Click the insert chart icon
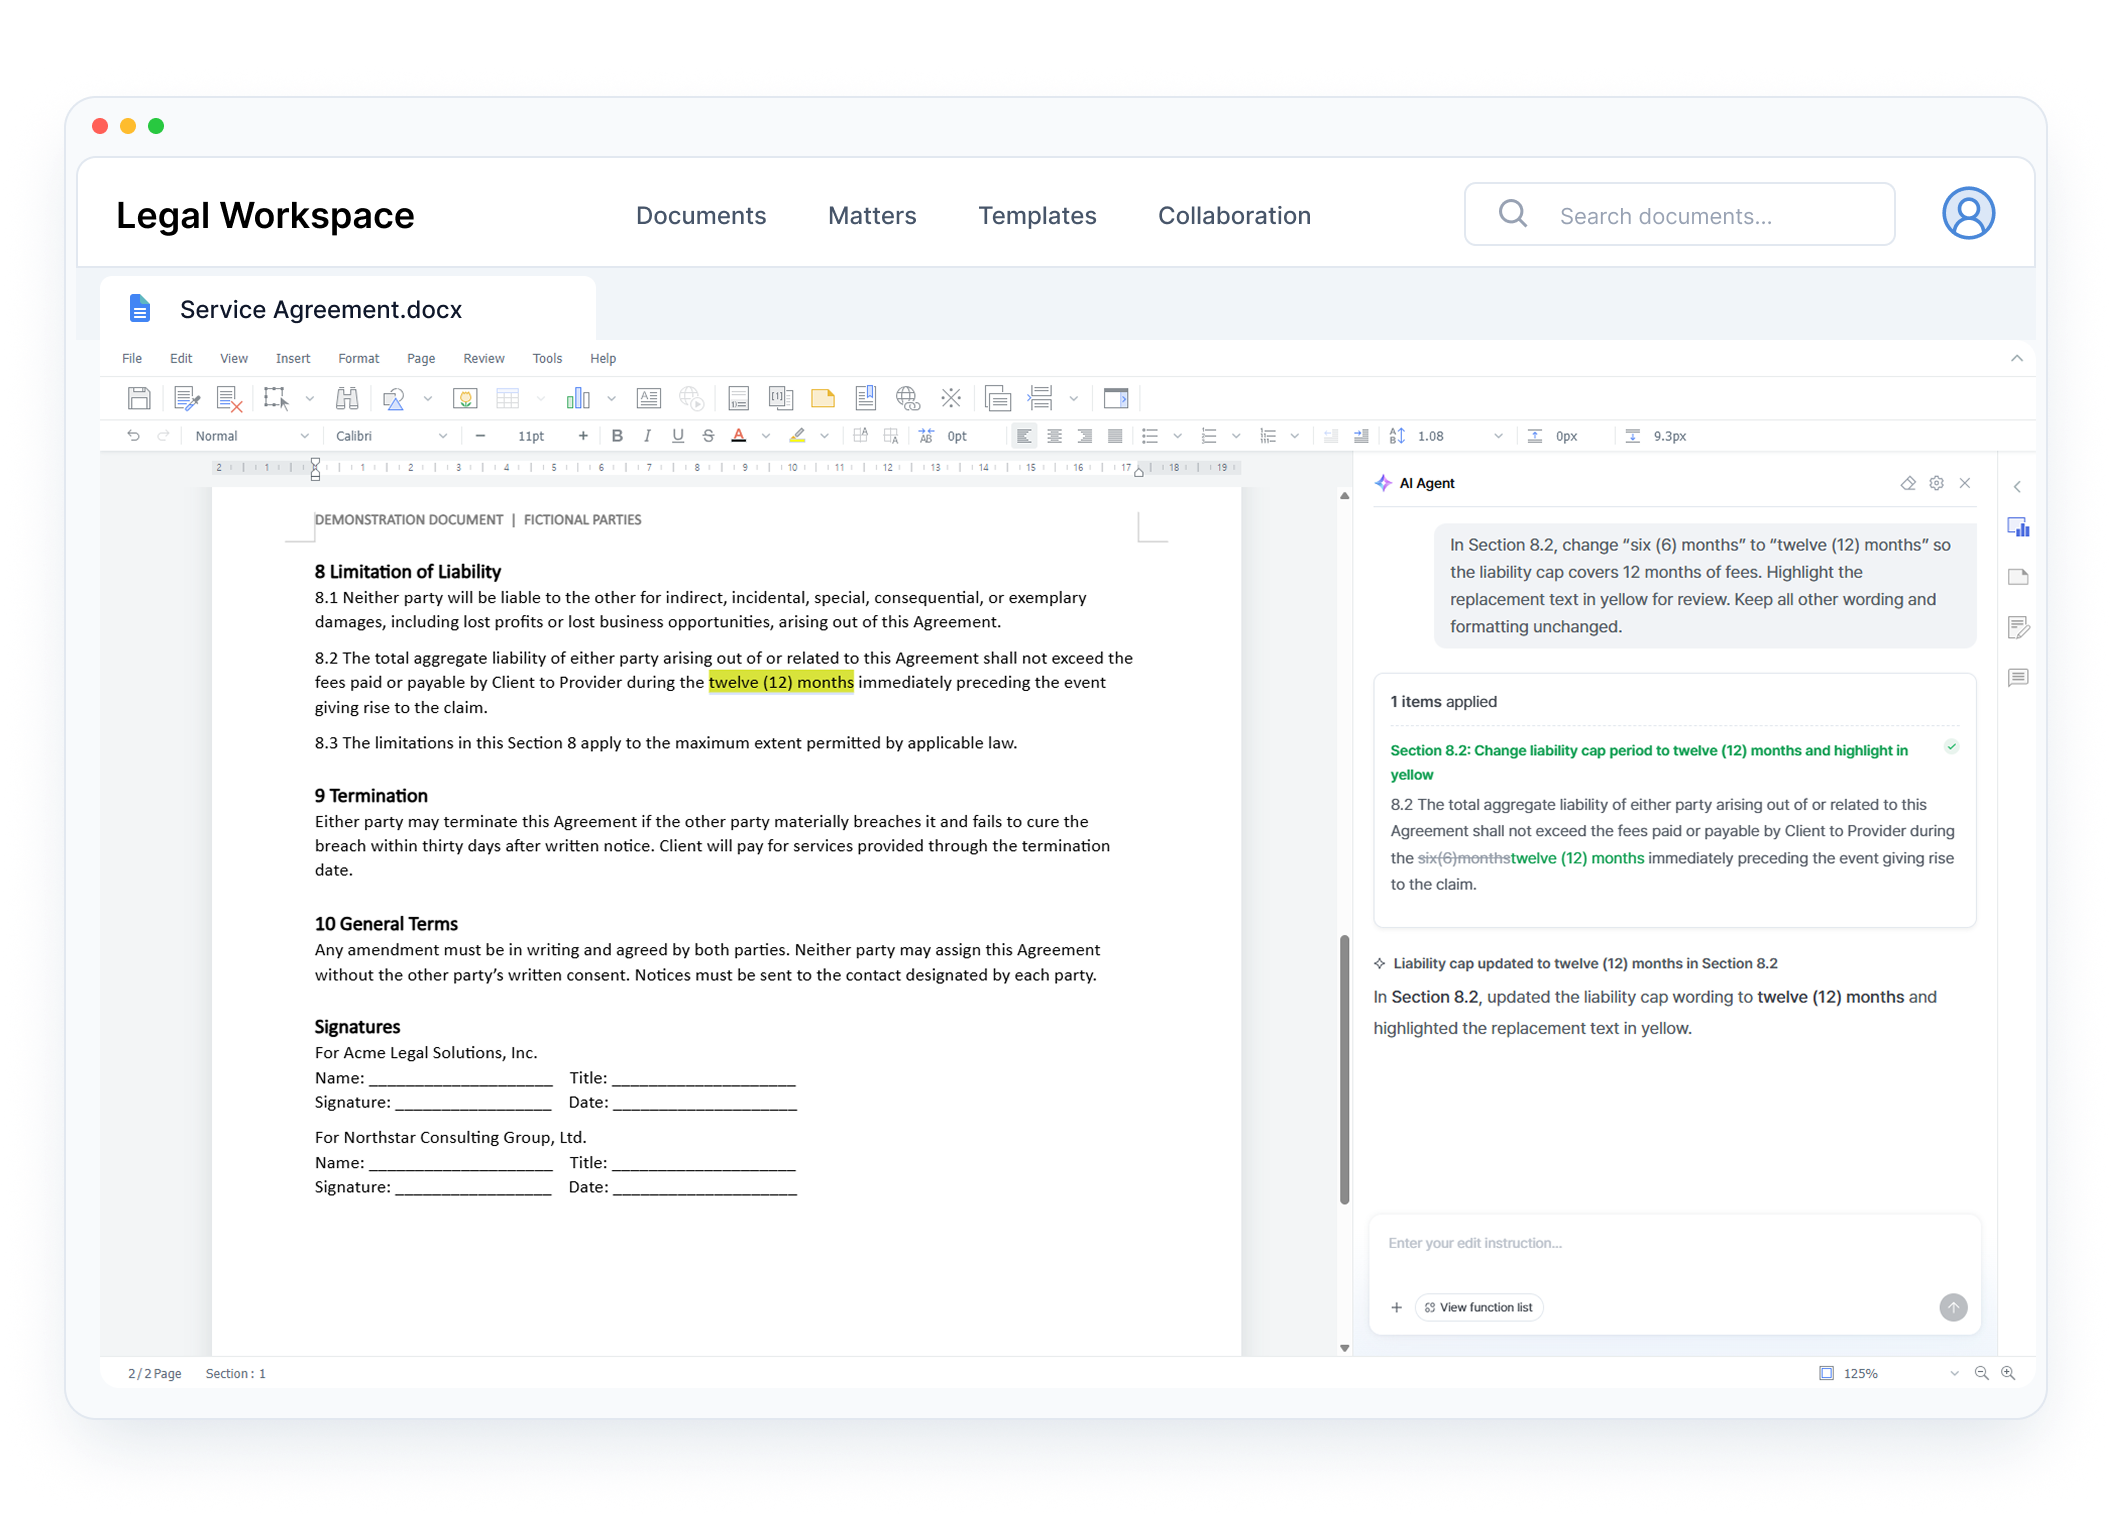 578,398
